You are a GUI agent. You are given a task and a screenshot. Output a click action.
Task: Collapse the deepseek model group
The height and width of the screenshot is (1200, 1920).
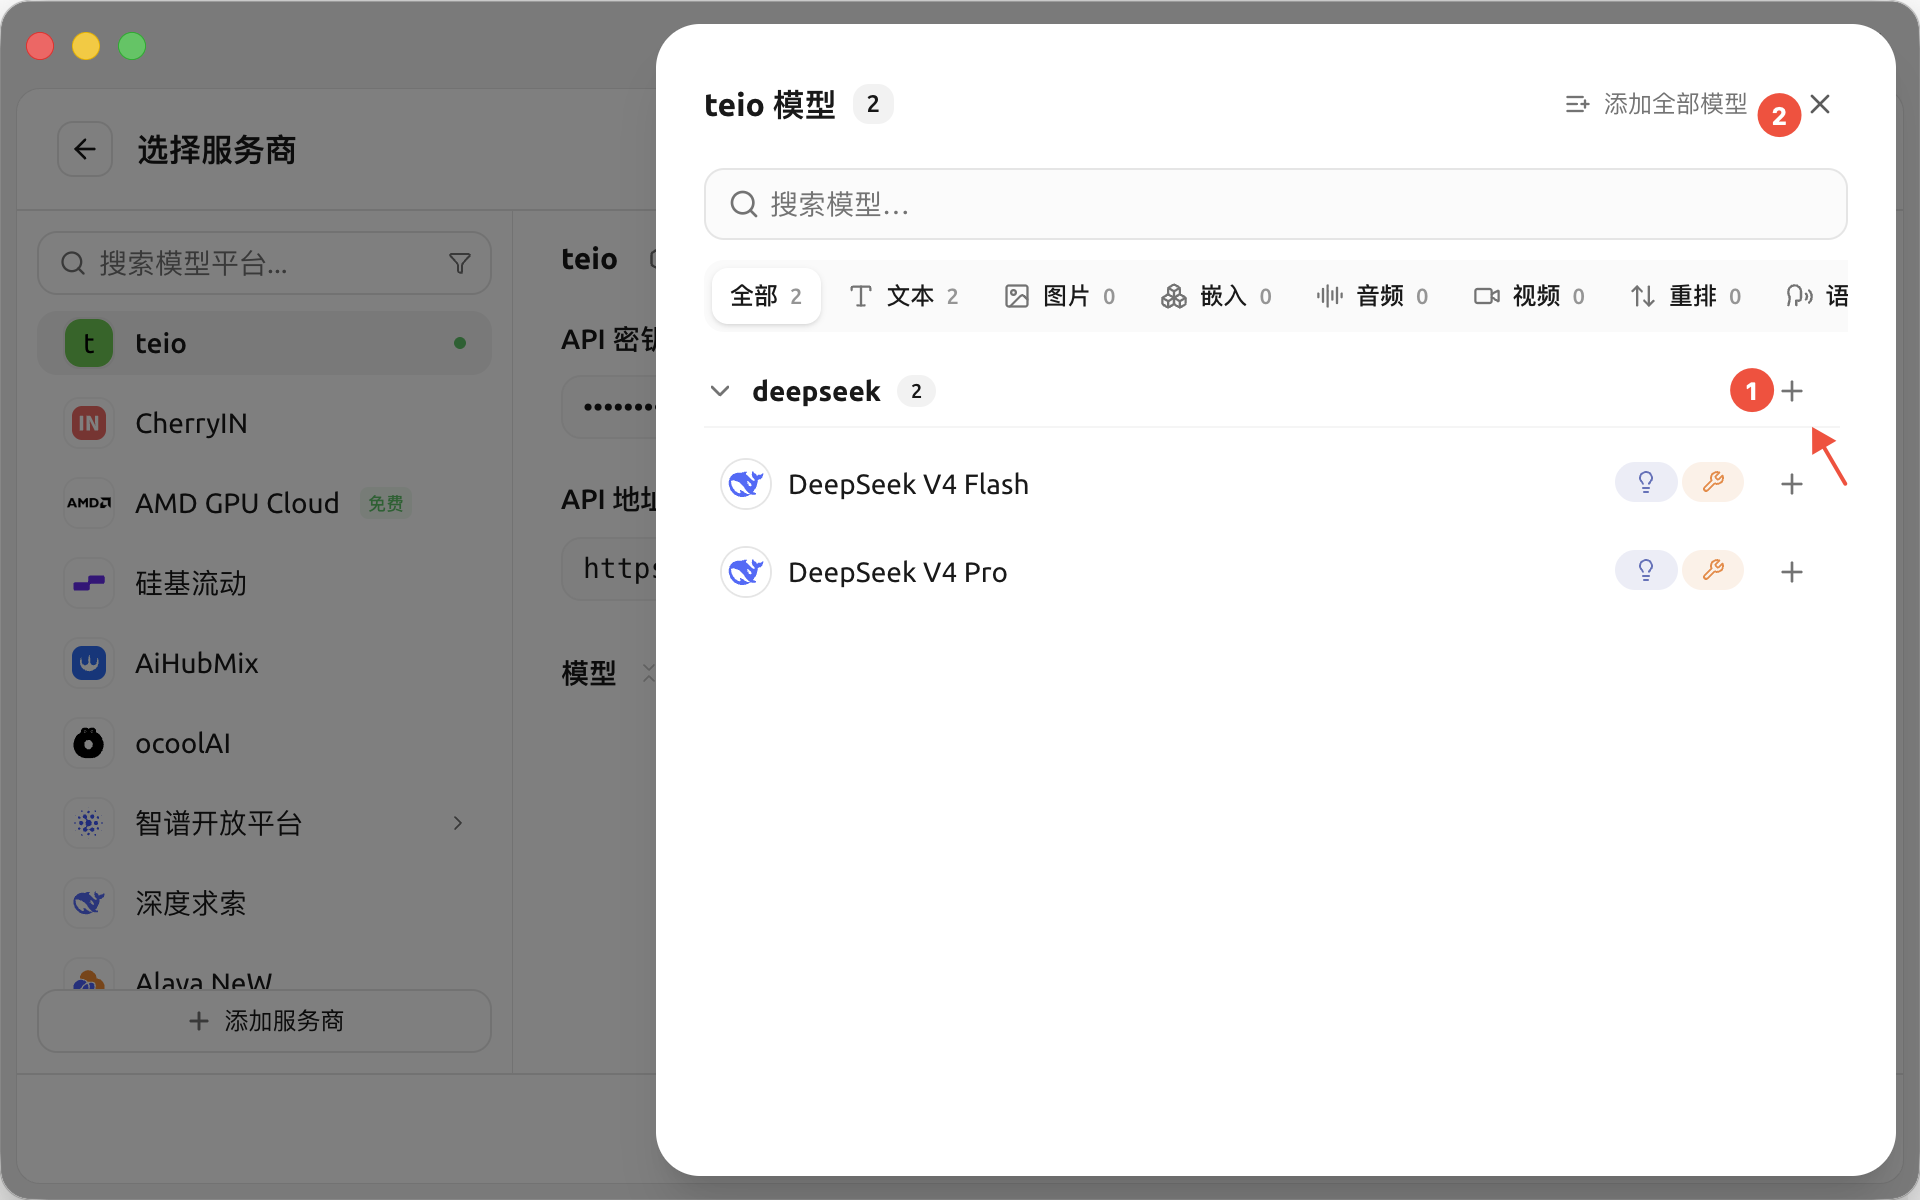click(720, 391)
